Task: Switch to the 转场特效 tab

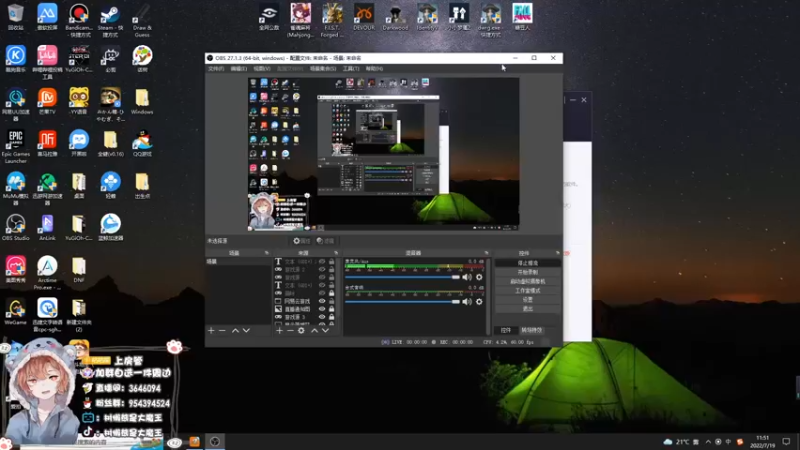Action: pyautogui.click(x=531, y=330)
